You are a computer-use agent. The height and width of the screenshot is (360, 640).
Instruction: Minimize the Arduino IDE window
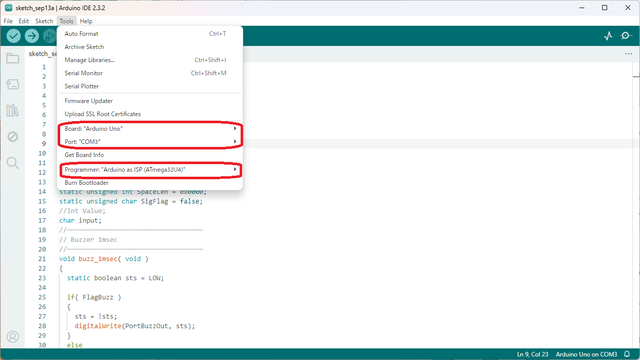tap(582, 8)
